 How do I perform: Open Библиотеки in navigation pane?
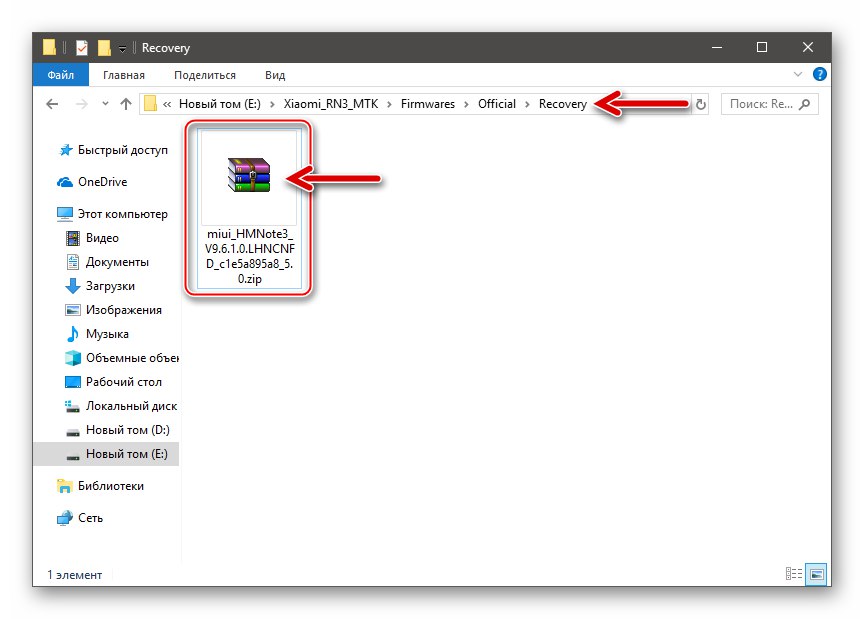pyautogui.click(x=111, y=486)
